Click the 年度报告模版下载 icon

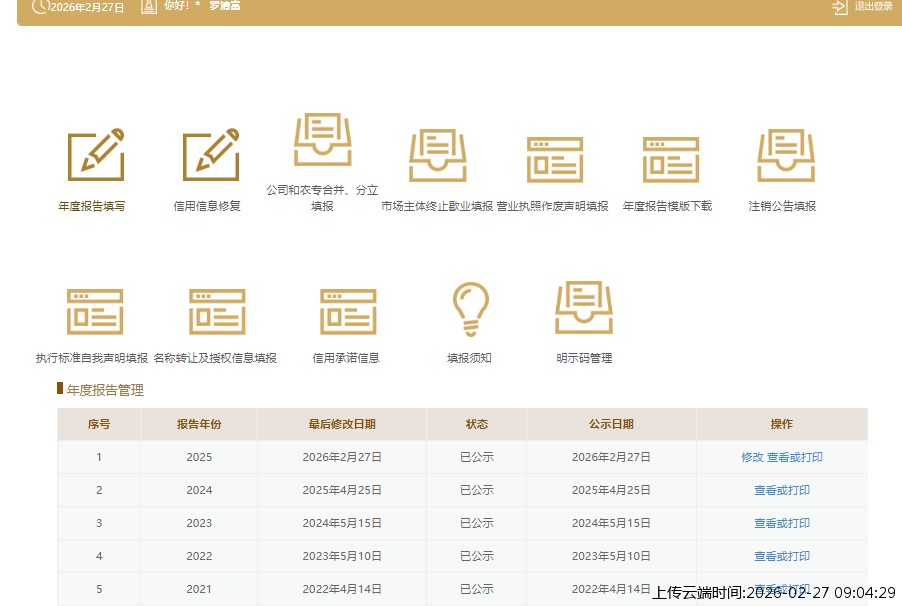click(669, 159)
